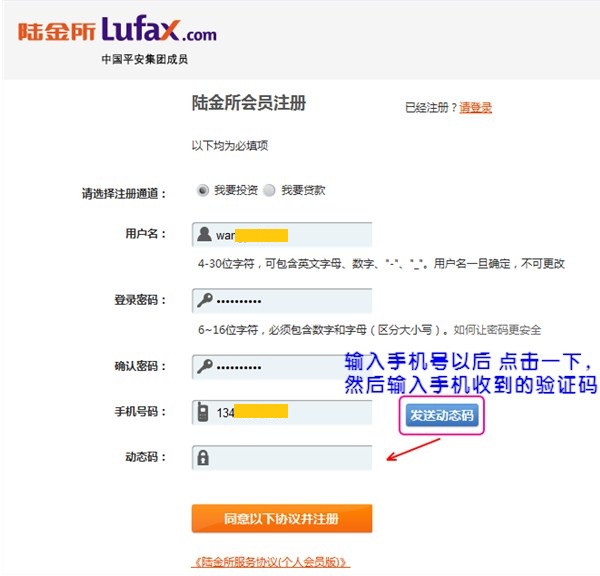Click the user silhouette icon in username field

(x=204, y=234)
